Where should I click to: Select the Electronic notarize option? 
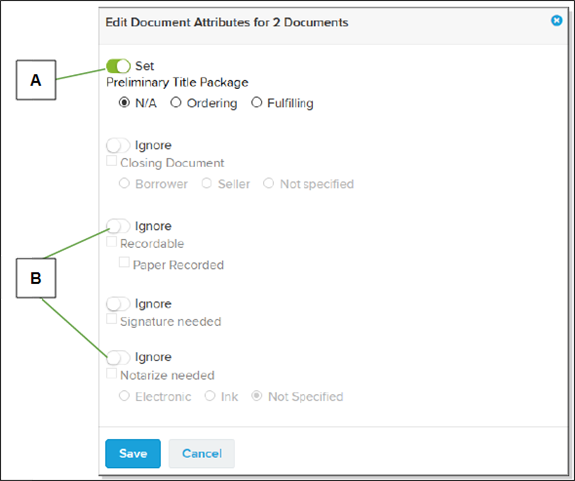coord(124,396)
